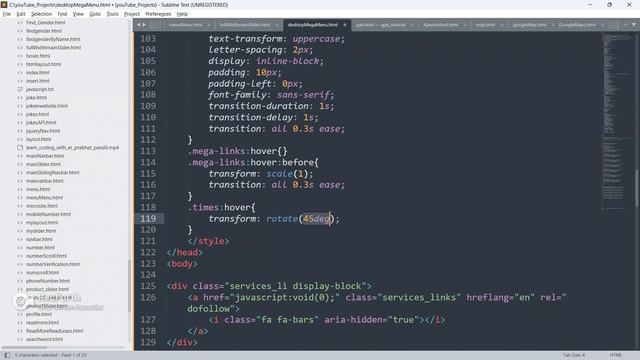Switch to the googleMap.html tab
Image resolution: width=640 pixels, height=360 pixels.
[x=530, y=25]
